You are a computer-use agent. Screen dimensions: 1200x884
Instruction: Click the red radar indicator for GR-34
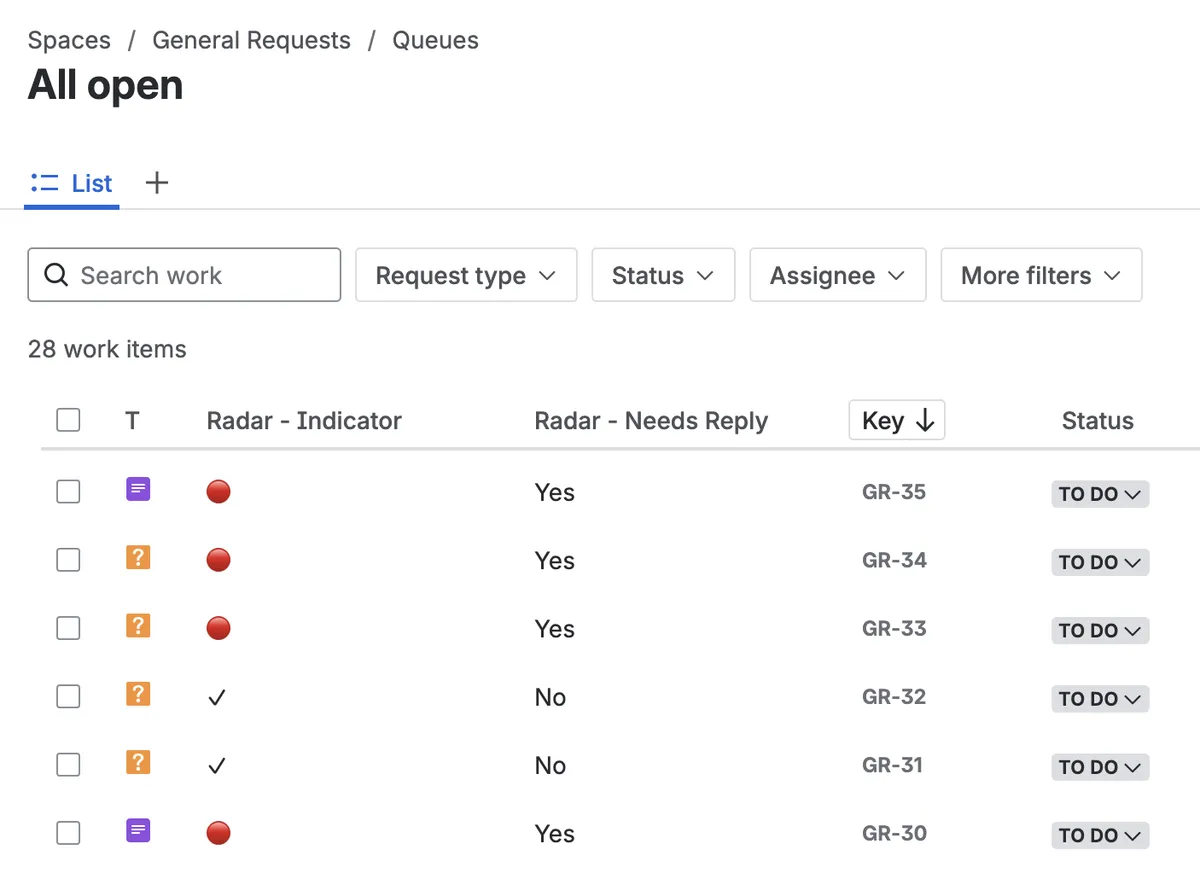coord(218,559)
